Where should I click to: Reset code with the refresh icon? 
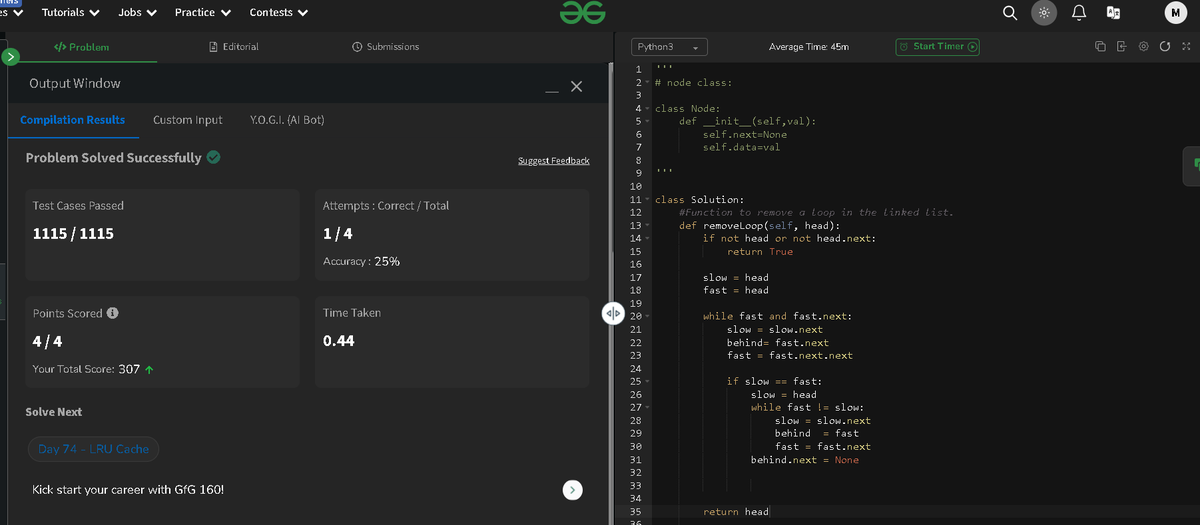[x=1165, y=47]
